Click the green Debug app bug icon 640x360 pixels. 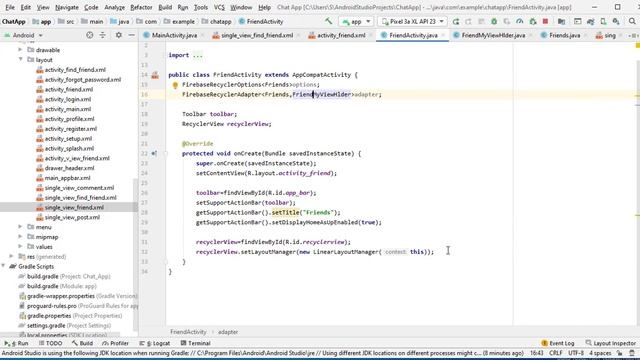coord(494,21)
